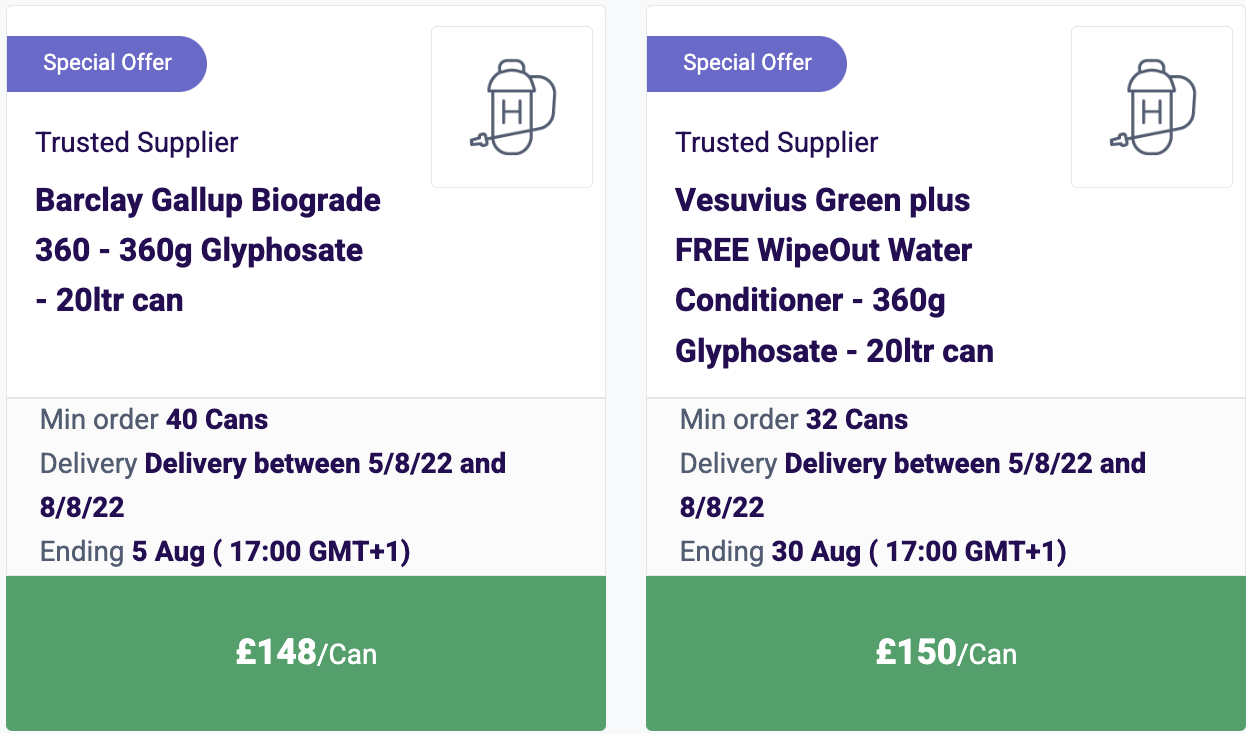
Task: Click the Ending 30 Aug deadline line
Action: pos(873,551)
